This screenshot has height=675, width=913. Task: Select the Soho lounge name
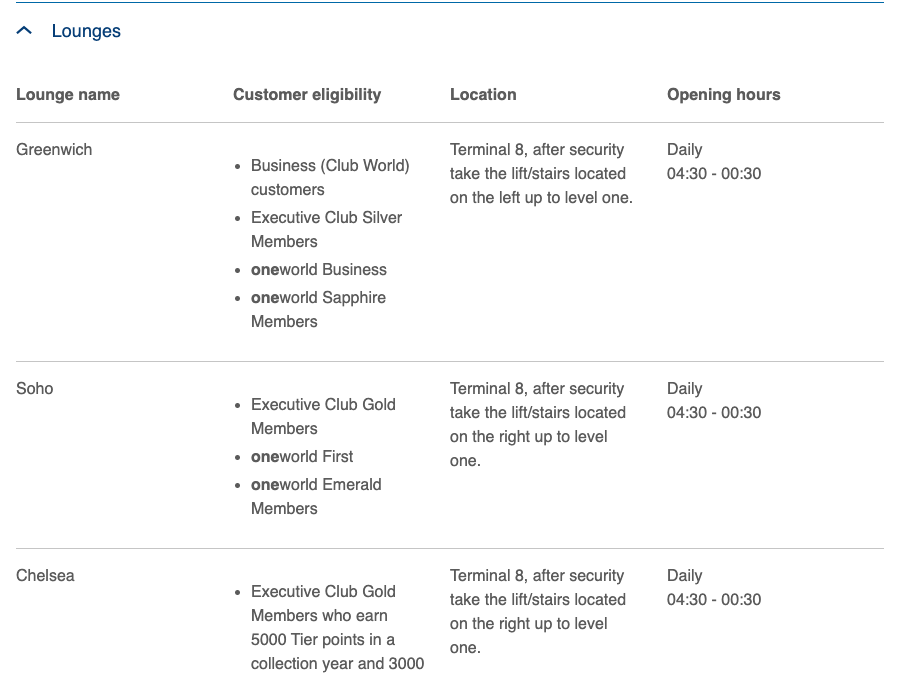pos(35,388)
